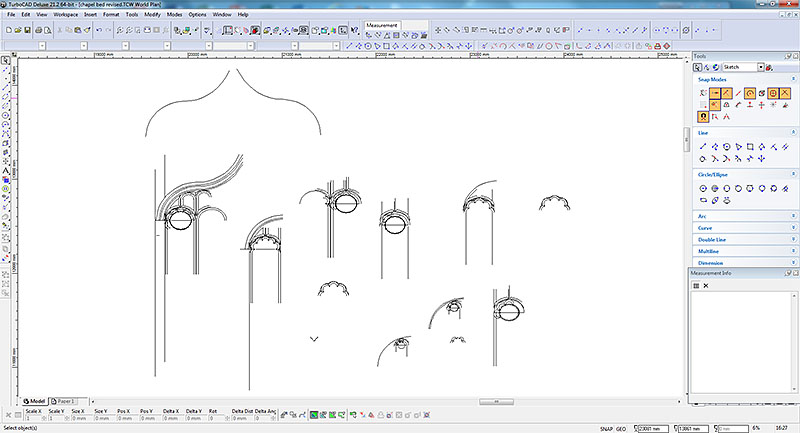This screenshot has height=433, width=800.
Task: Click the delete X icon in Measurement Info
Action: tap(706, 287)
